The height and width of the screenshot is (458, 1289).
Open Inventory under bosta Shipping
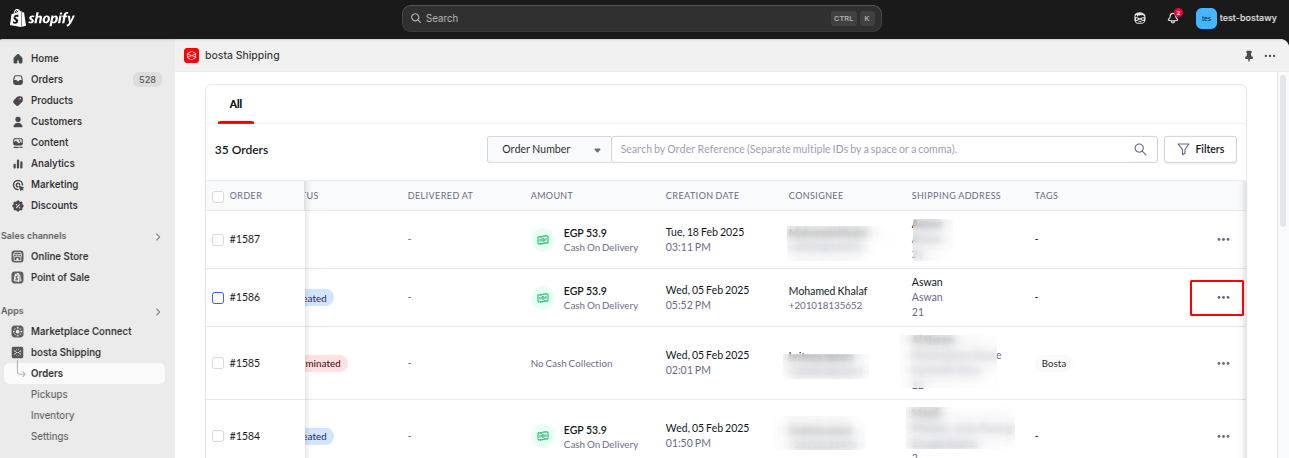tap(52, 415)
